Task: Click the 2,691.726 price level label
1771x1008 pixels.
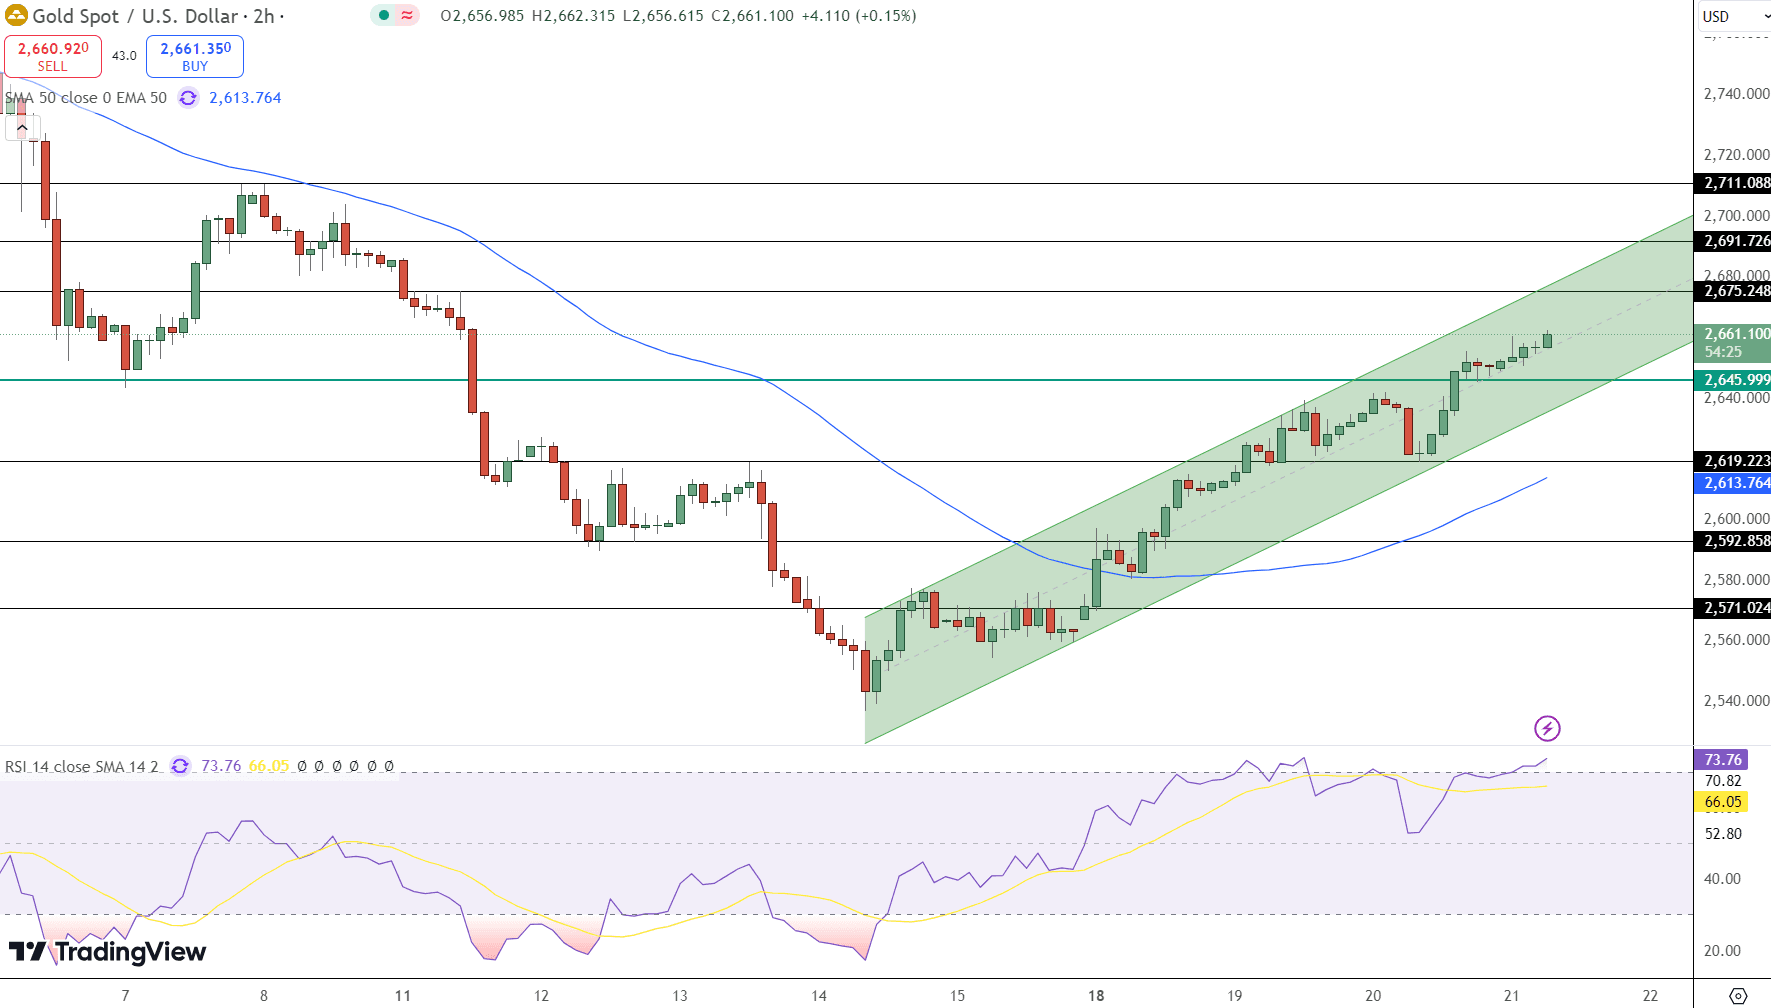Action: [1733, 241]
